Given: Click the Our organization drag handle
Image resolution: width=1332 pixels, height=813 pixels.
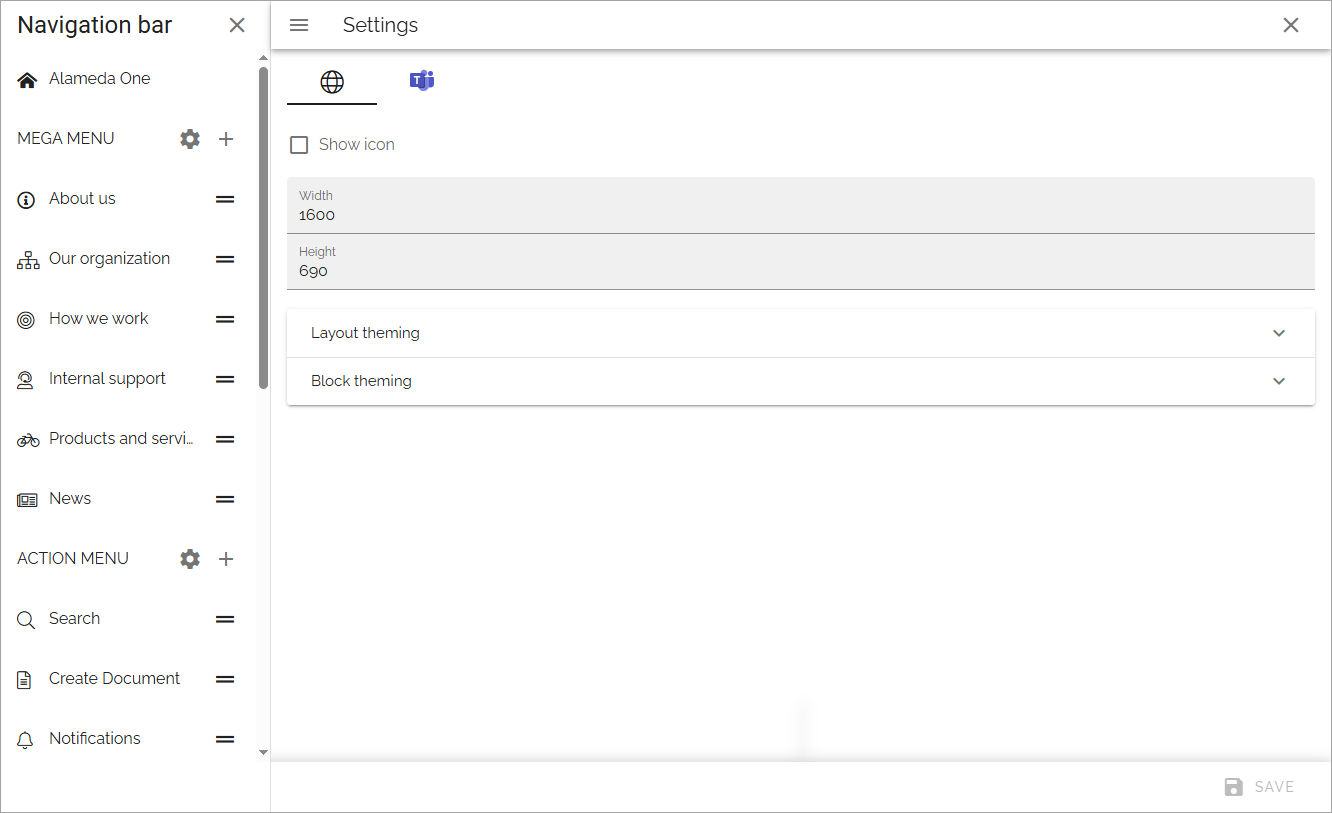Looking at the screenshot, I should click(x=225, y=259).
